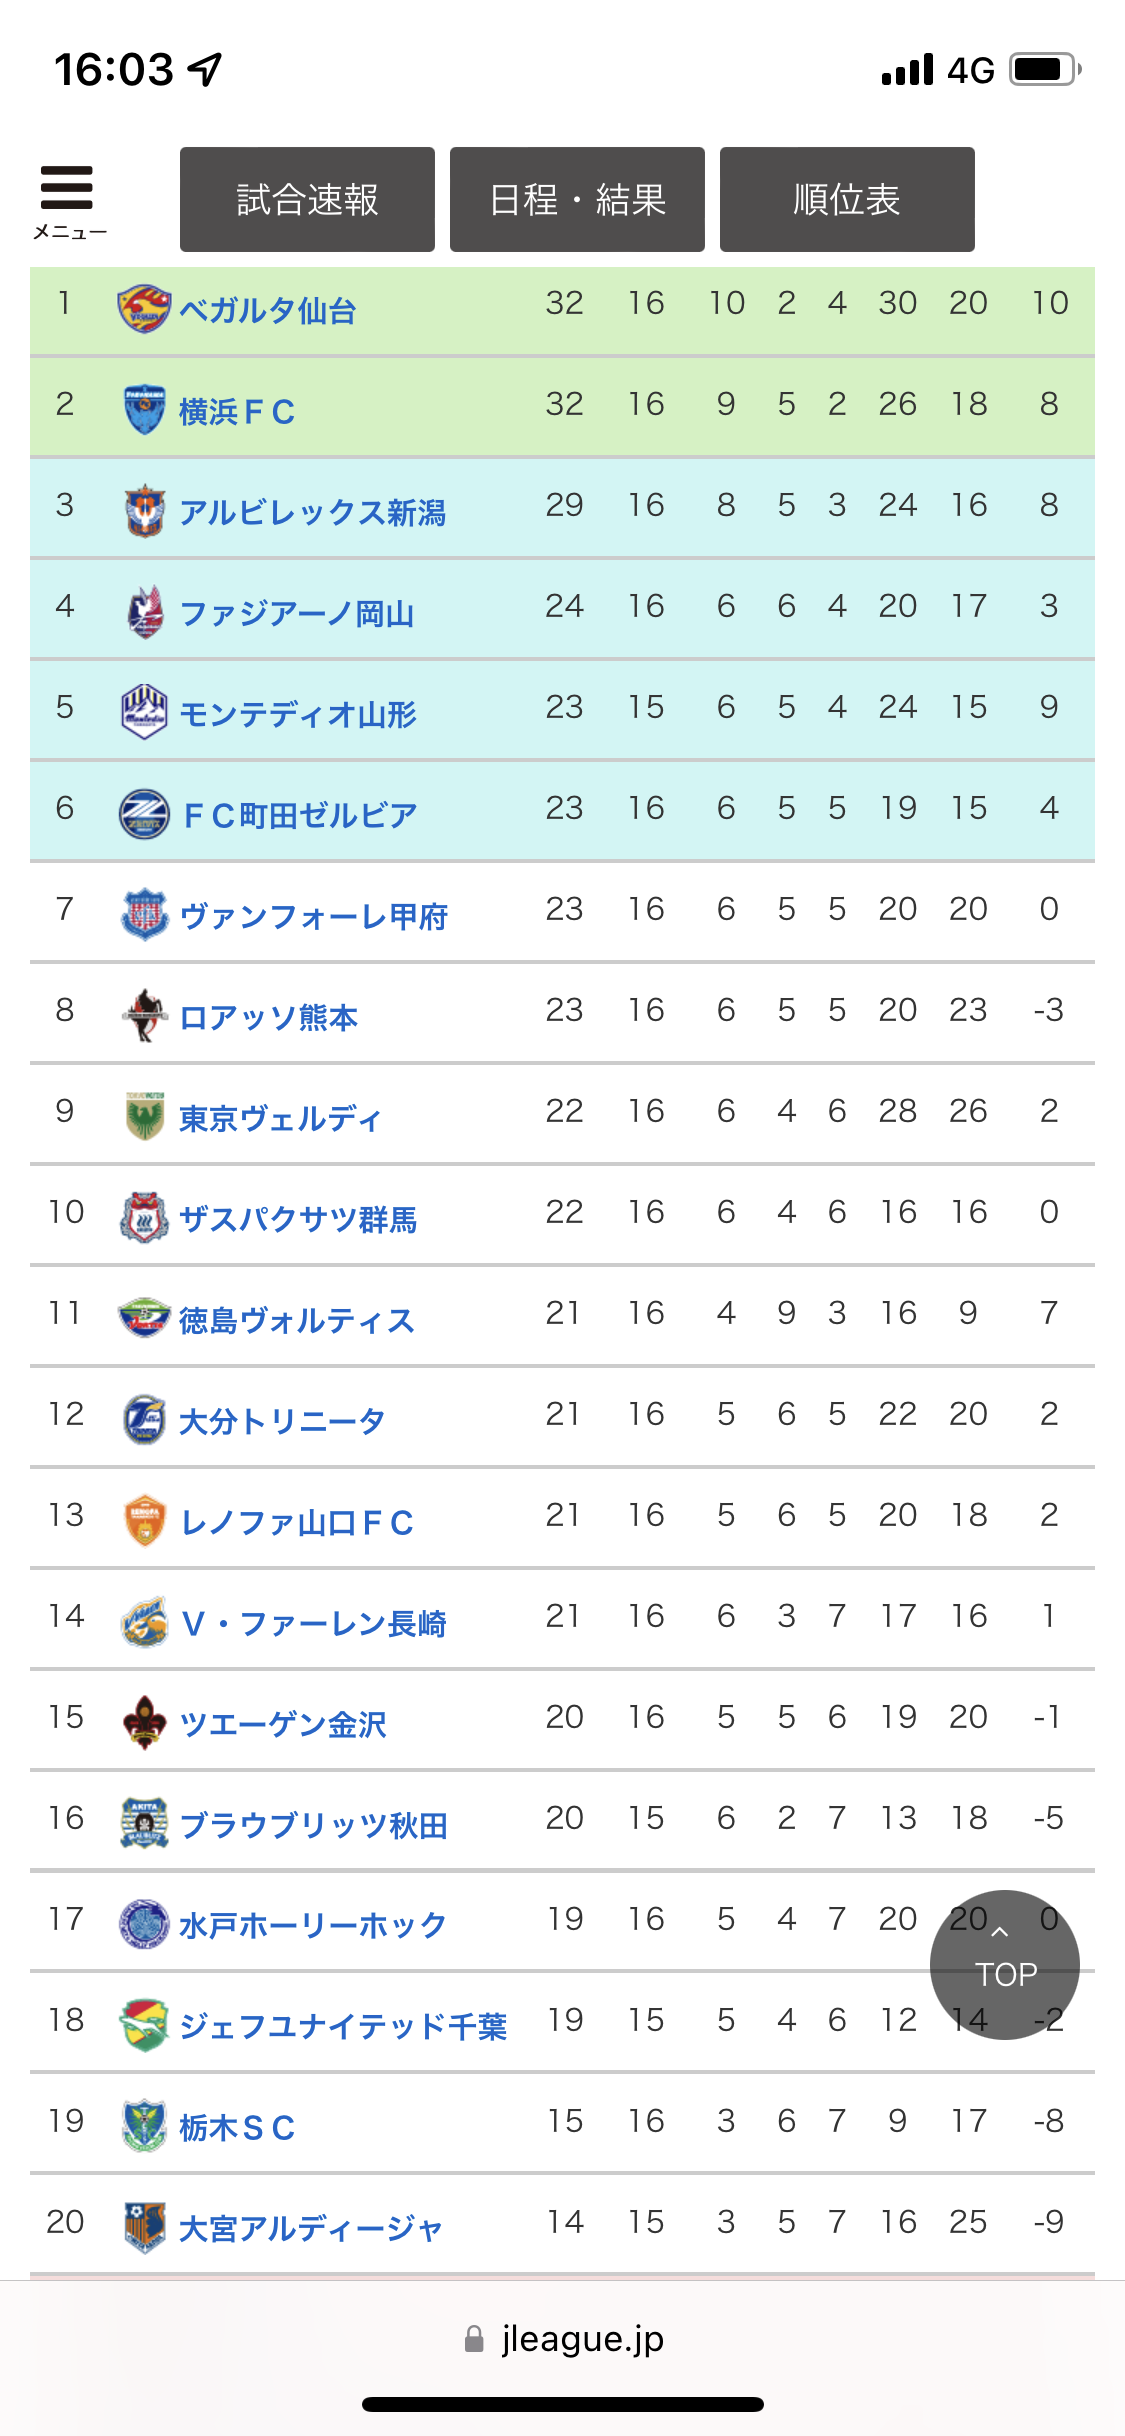Open the ＦＣ町田ゼルビア team link
The height and width of the screenshot is (2436, 1125).
300,815
